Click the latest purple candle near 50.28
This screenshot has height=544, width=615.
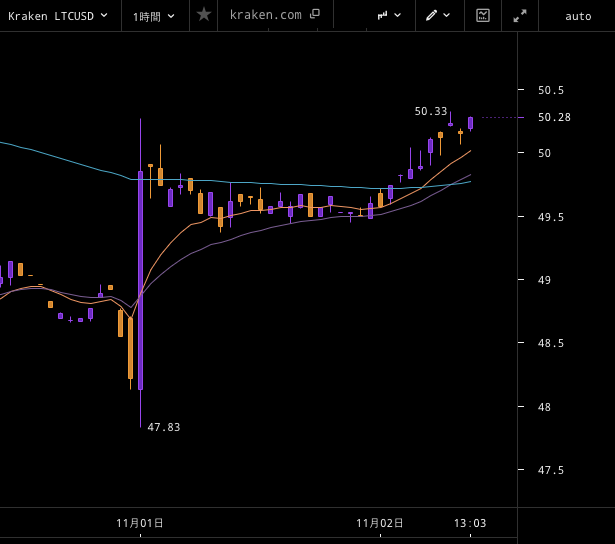click(x=470, y=123)
